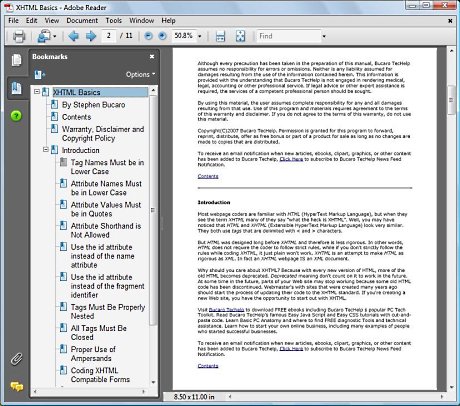Open the collaborate/meeting toolbar icon
460x406 pixels.
click(44, 36)
